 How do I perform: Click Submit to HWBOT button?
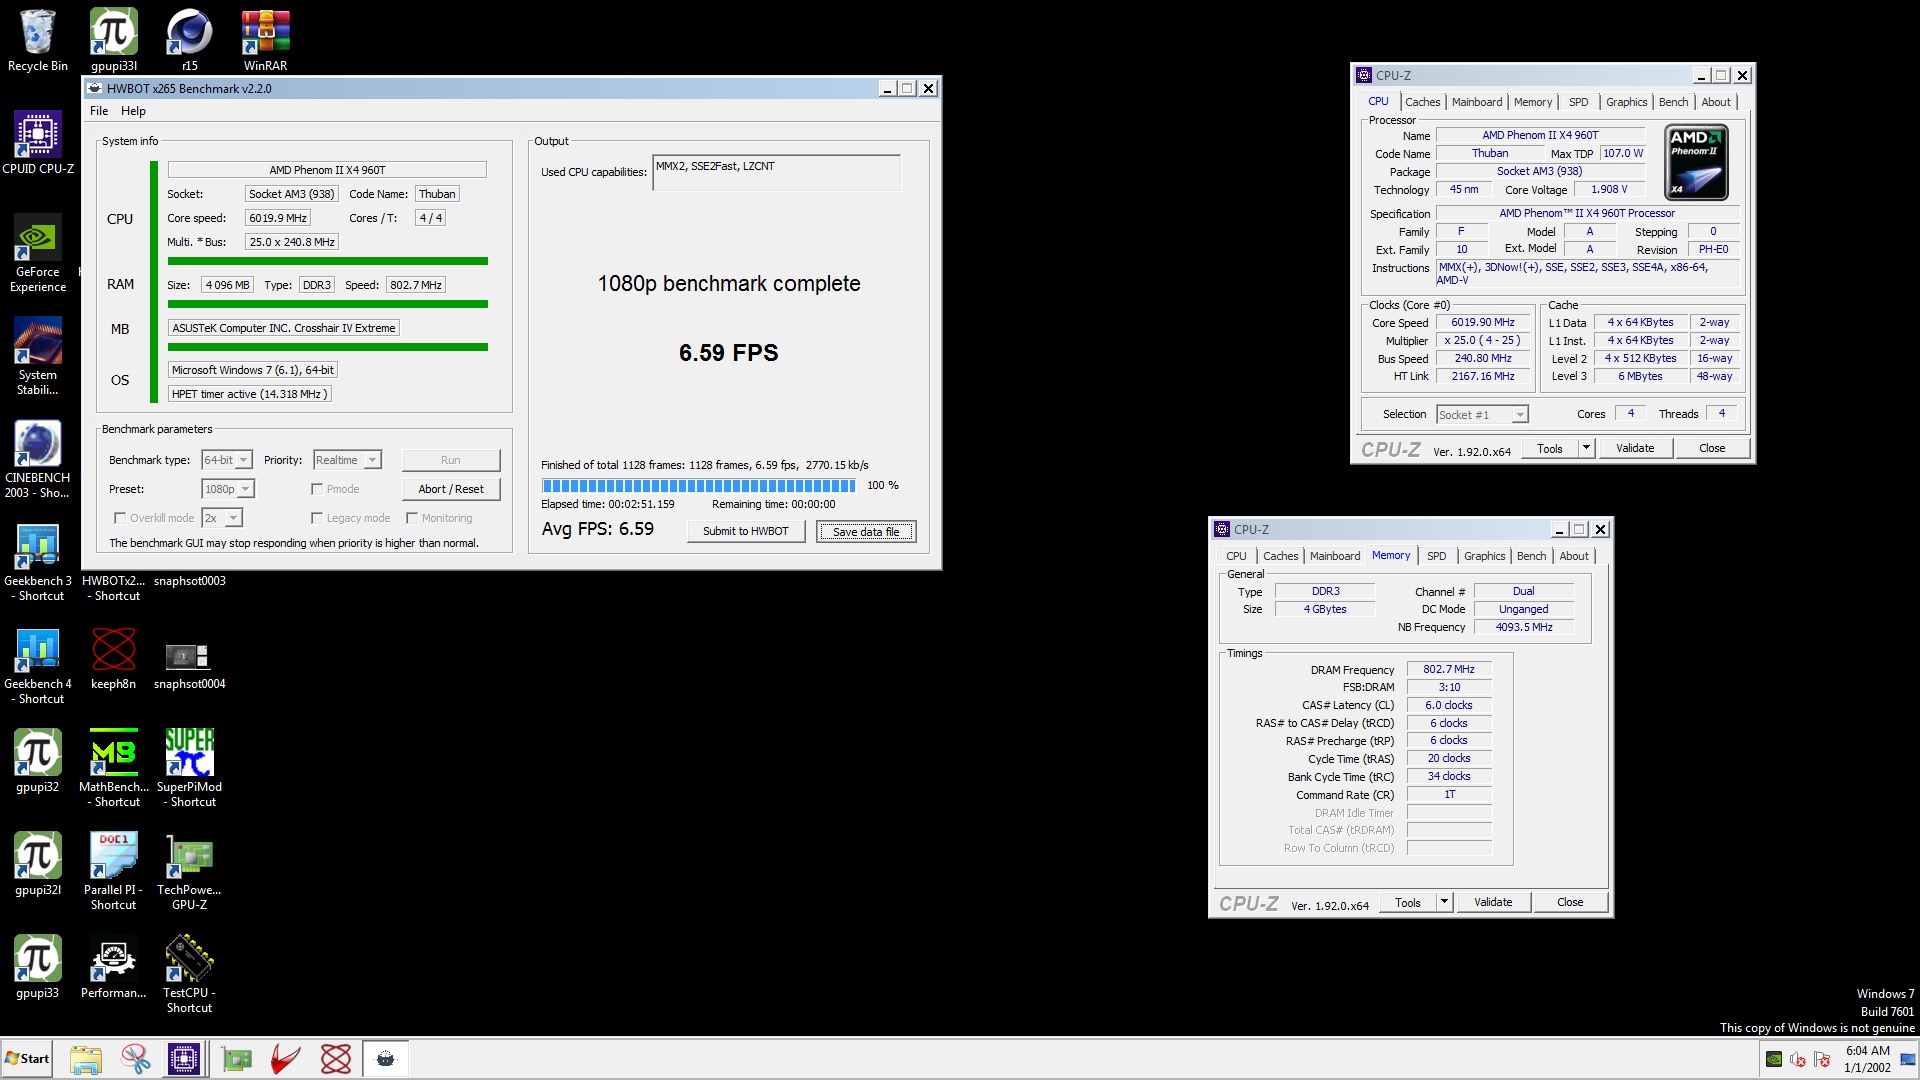point(746,531)
